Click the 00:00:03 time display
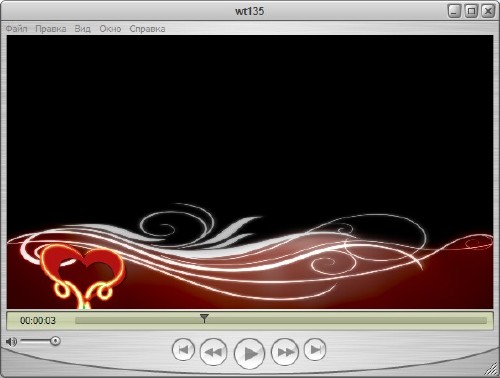Screen dimensions: 500x378 tap(38, 321)
